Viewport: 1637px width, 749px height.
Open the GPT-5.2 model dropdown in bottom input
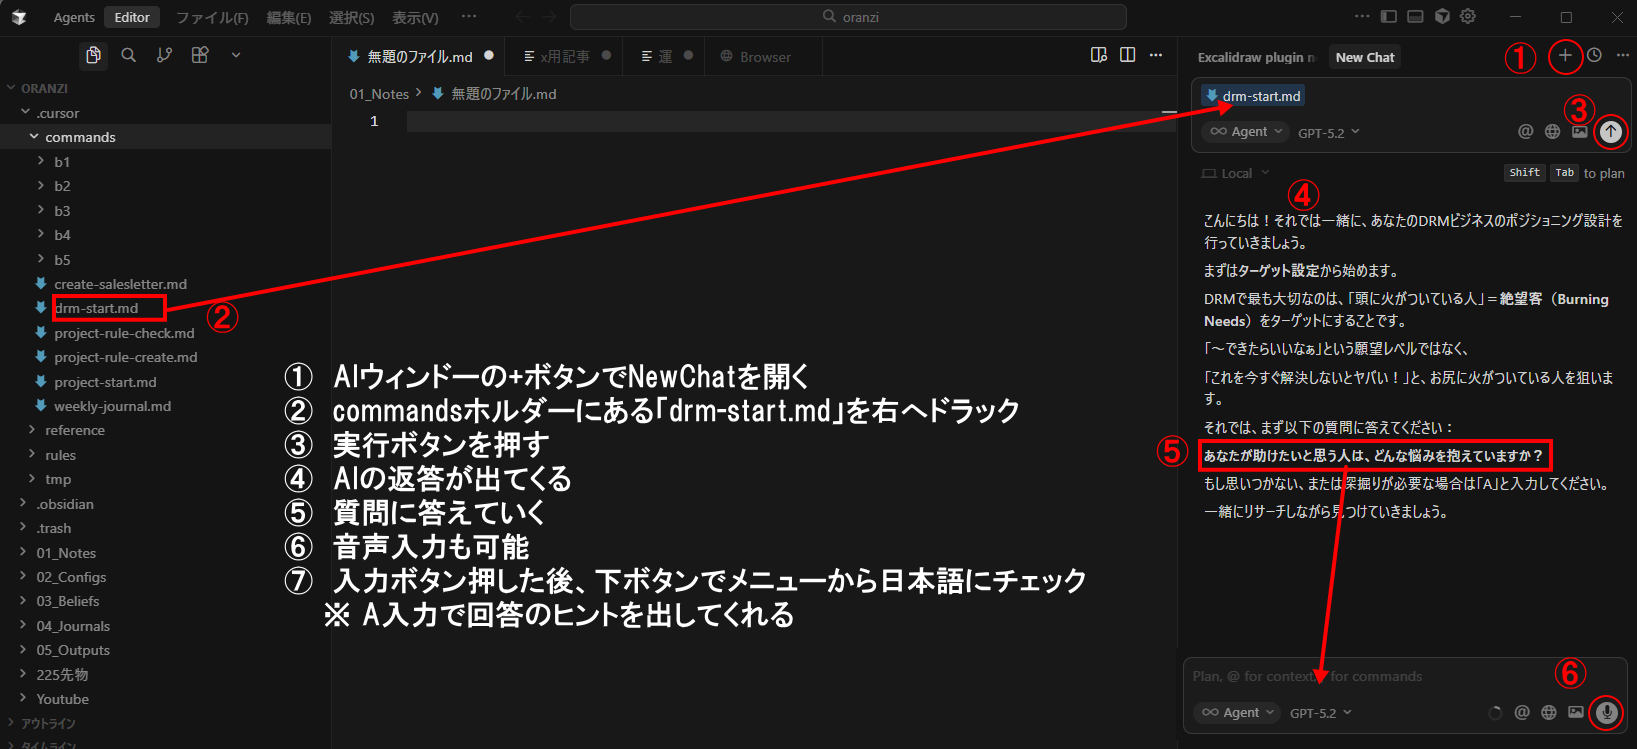pyautogui.click(x=1320, y=713)
